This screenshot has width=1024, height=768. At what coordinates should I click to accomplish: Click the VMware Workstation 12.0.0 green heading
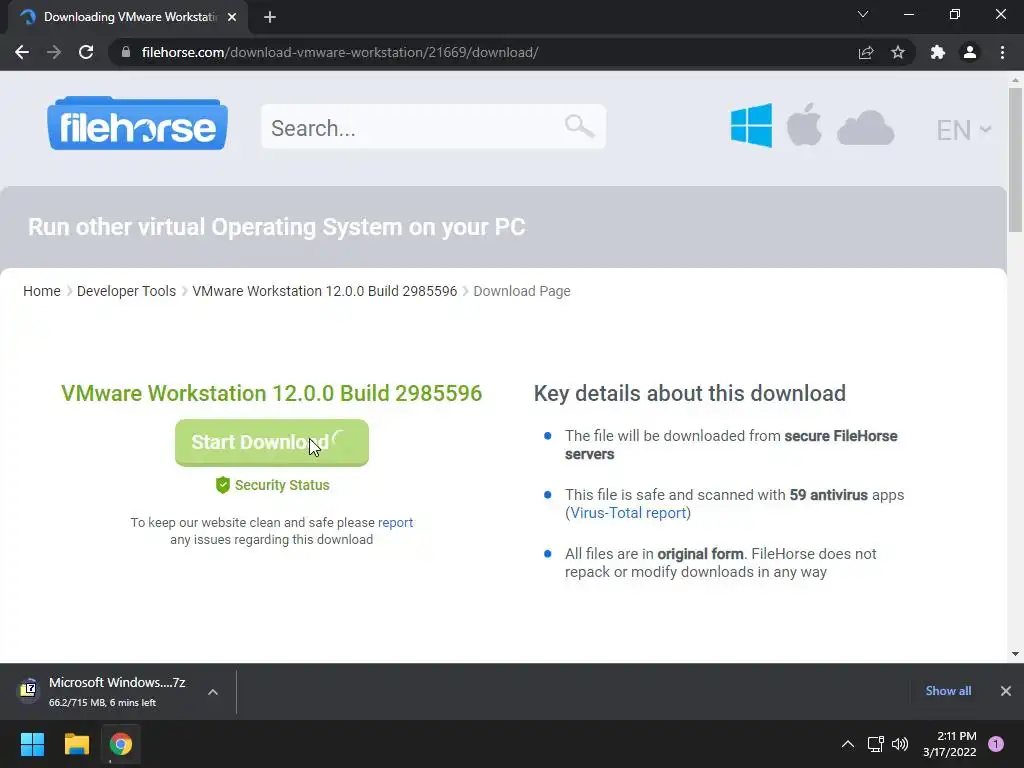pos(272,393)
